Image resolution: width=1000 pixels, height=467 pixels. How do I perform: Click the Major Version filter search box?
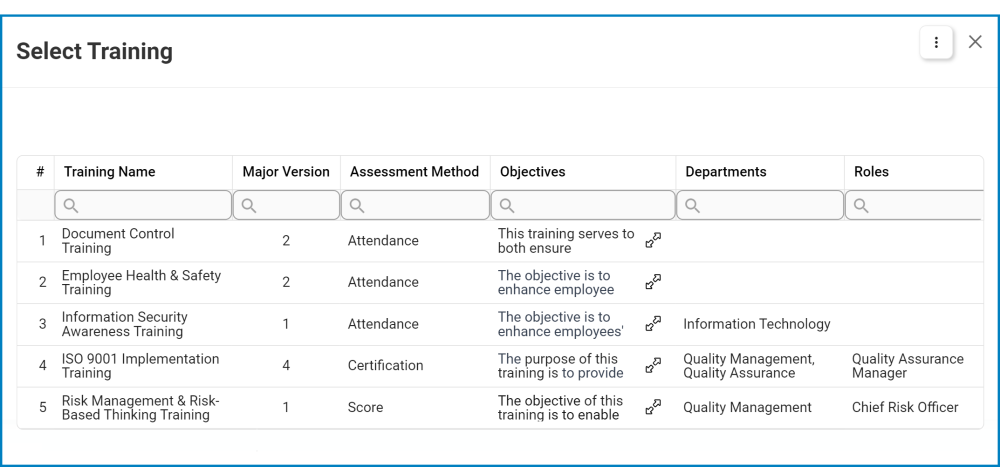[x=286, y=206]
